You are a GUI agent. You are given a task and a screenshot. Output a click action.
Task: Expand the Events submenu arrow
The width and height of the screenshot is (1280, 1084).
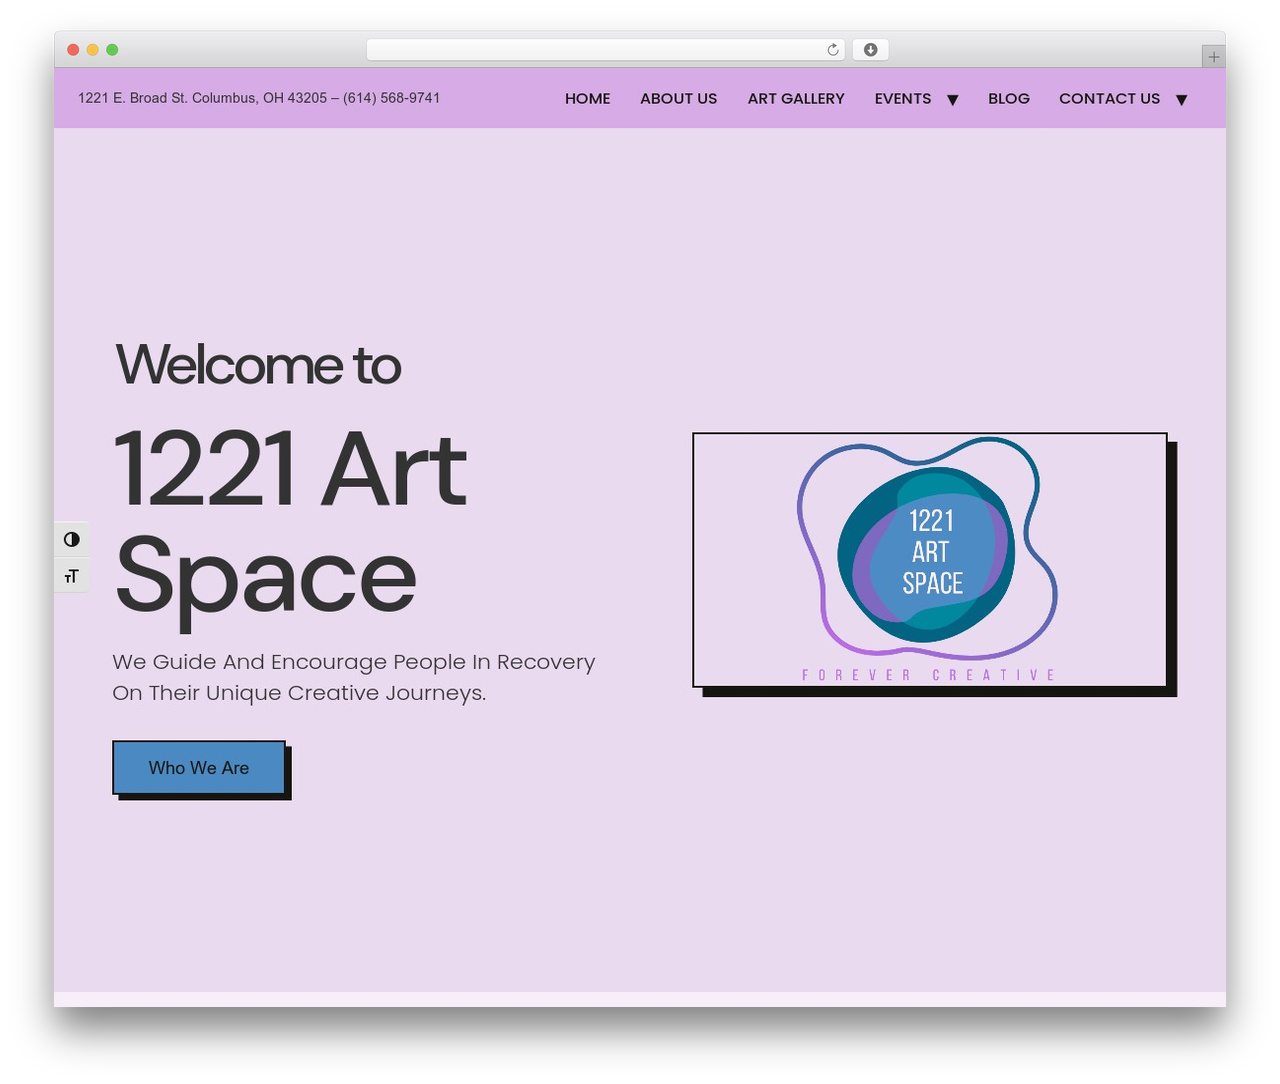(x=953, y=100)
